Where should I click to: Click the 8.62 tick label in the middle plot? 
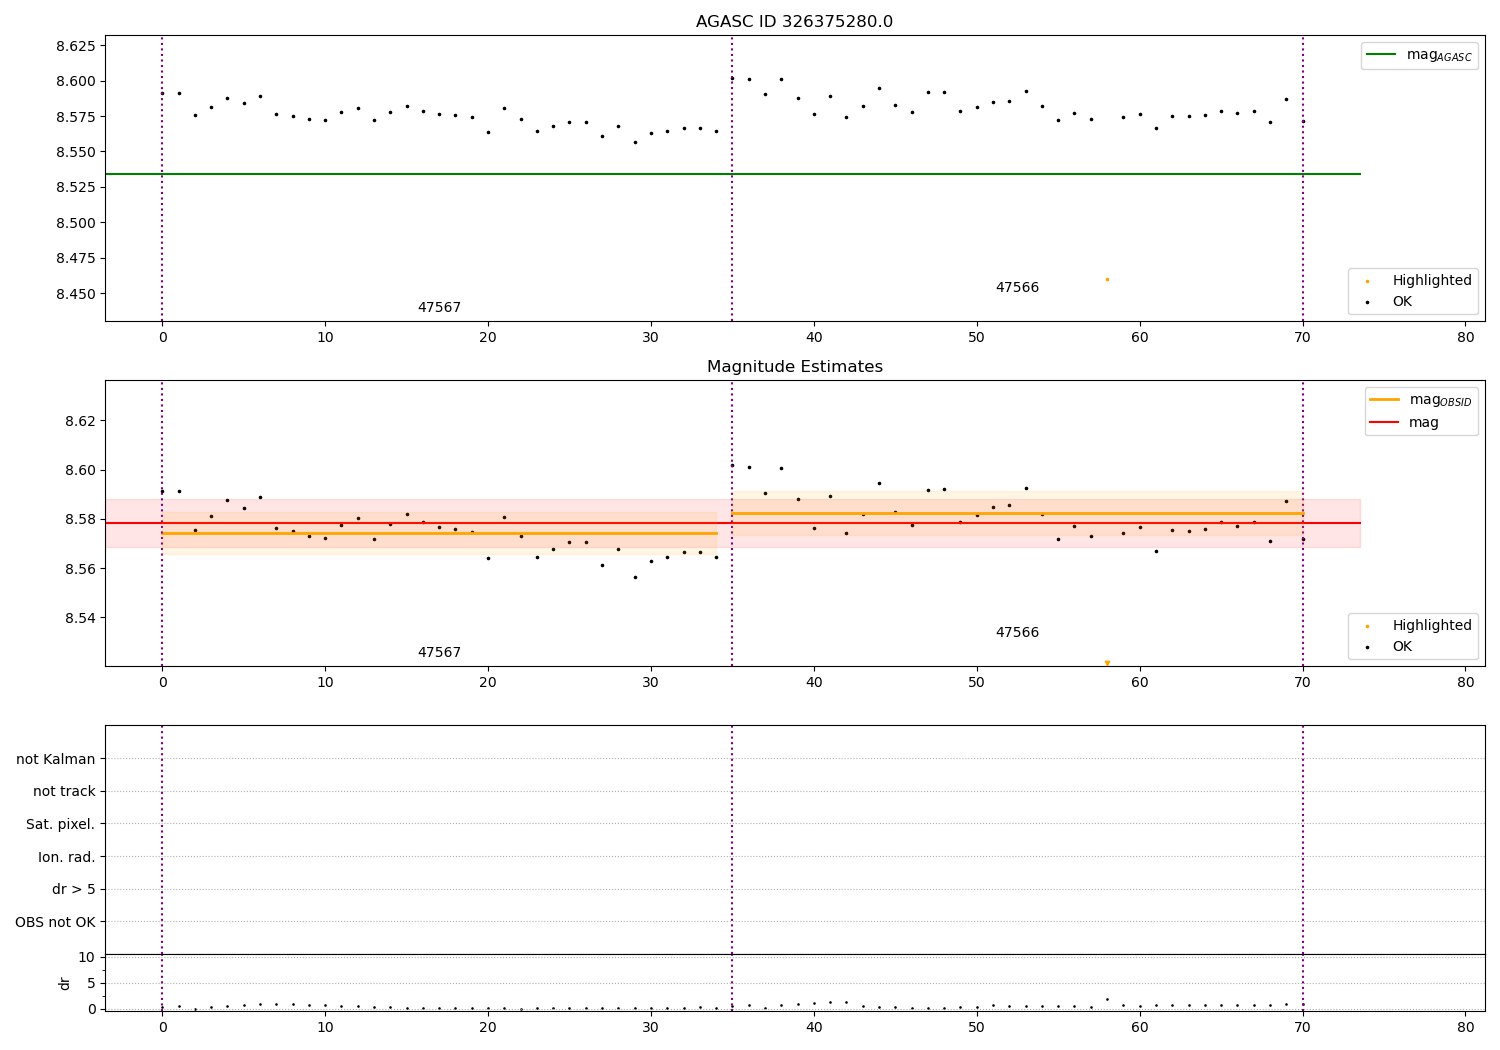[x=80, y=421]
